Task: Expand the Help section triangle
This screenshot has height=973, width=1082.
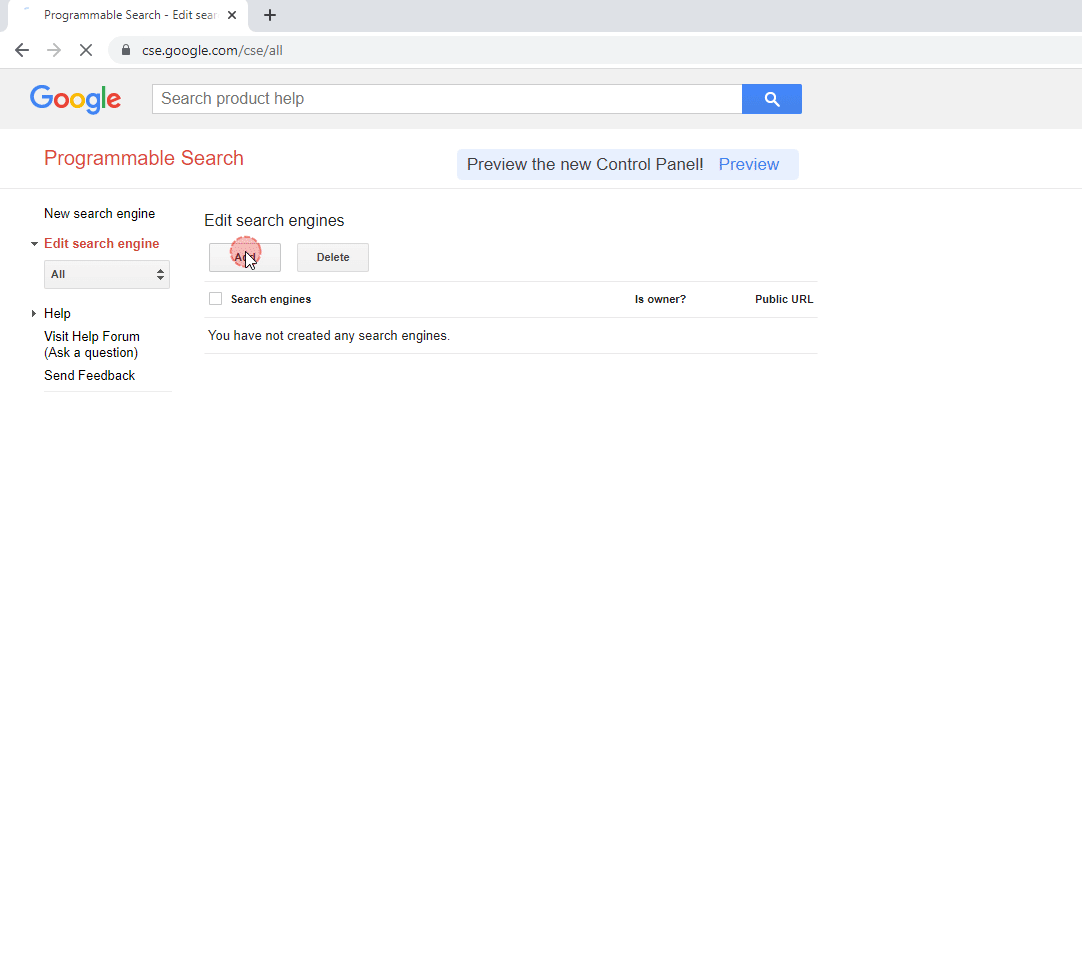Action: coord(34,313)
